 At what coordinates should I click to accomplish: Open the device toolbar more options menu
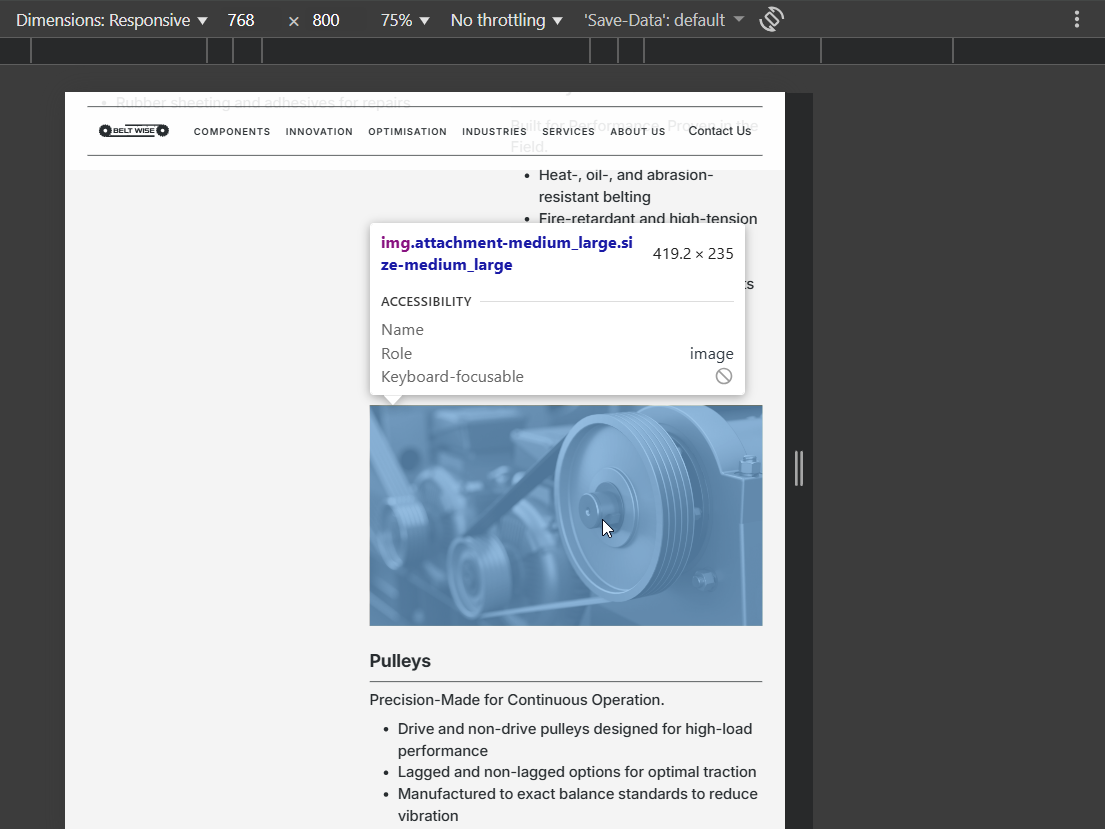(x=1077, y=20)
